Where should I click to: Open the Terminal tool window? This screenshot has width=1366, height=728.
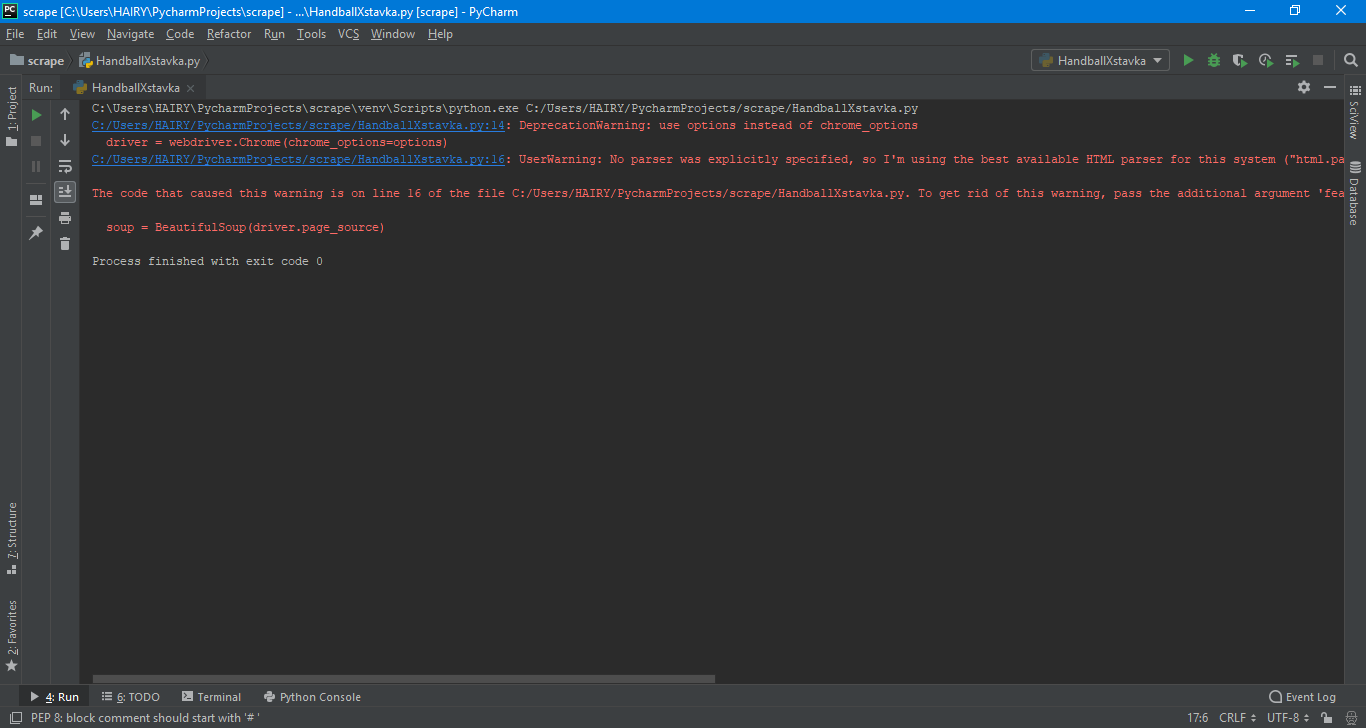[211, 697]
